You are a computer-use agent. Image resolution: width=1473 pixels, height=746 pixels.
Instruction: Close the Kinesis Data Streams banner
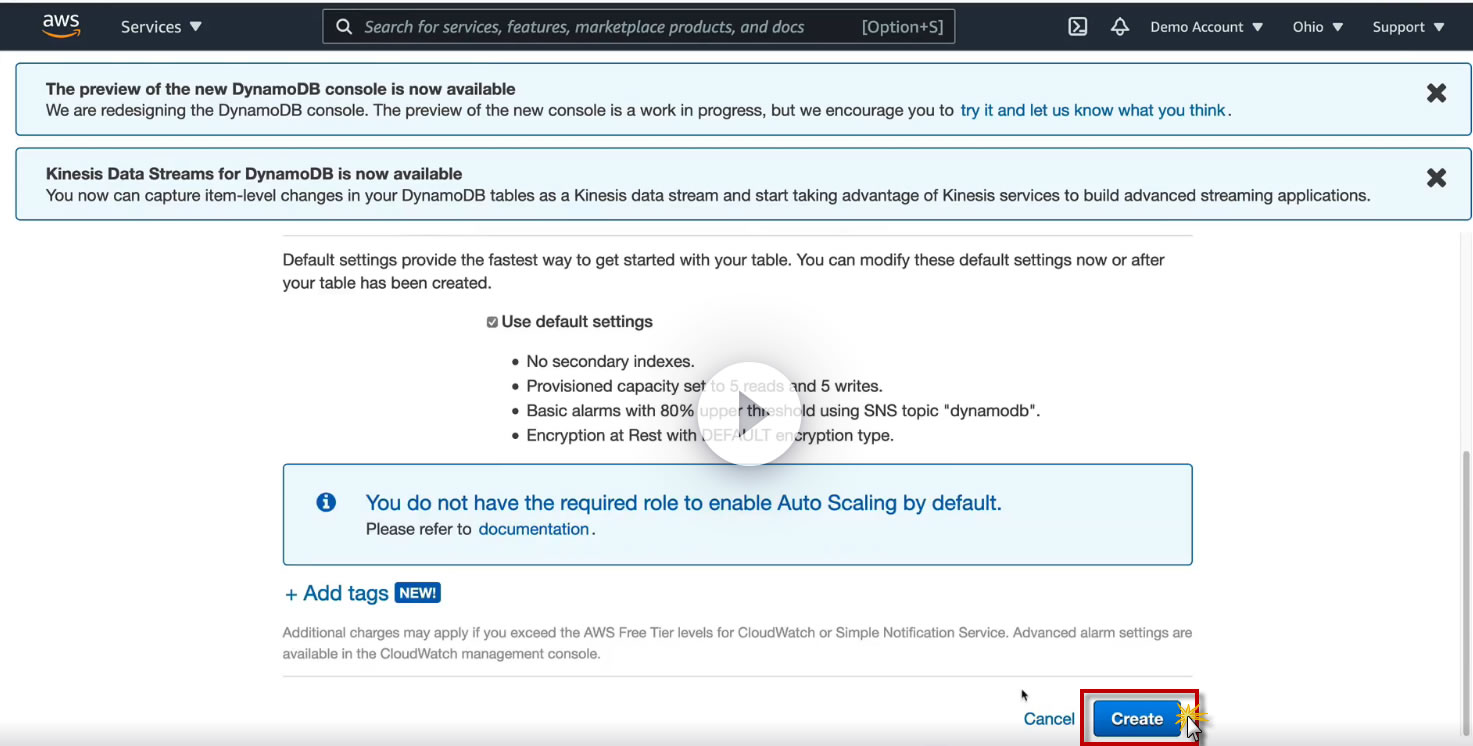click(x=1436, y=178)
